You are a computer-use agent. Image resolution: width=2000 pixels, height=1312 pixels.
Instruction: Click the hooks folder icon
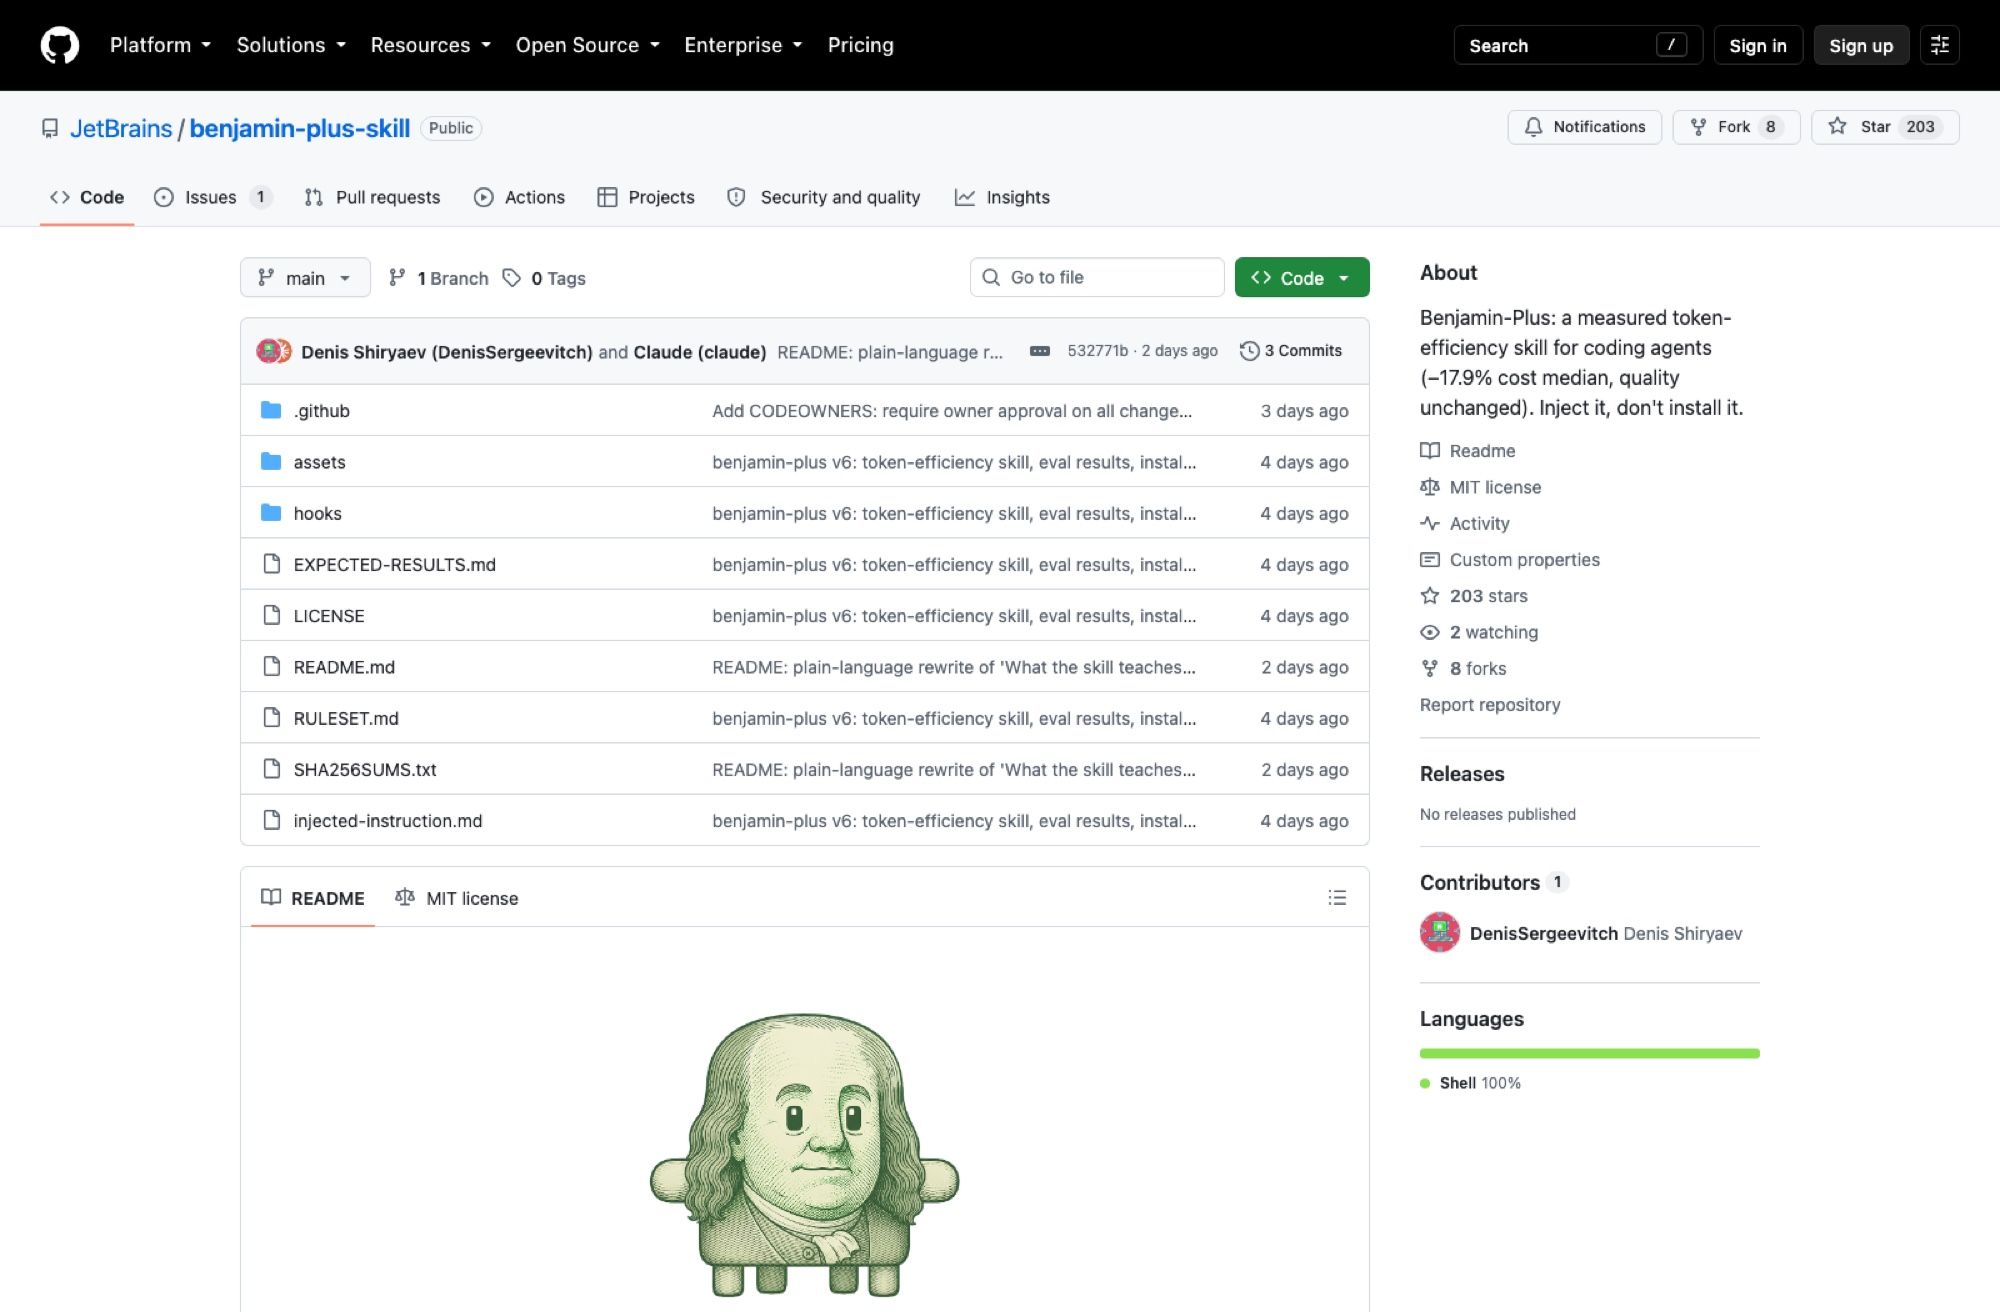[271, 513]
